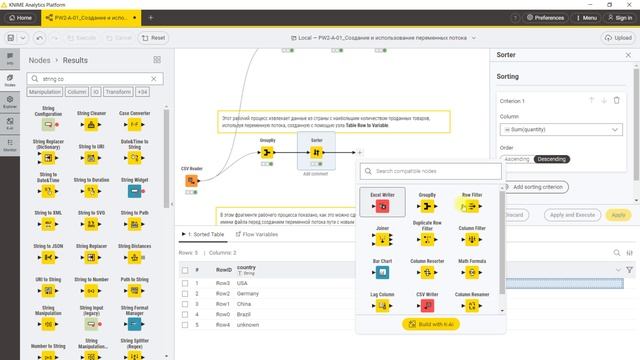This screenshot has height=360, width=640.
Task: Clear the node search text
Action: pyautogui.click(x=153, y=79)
